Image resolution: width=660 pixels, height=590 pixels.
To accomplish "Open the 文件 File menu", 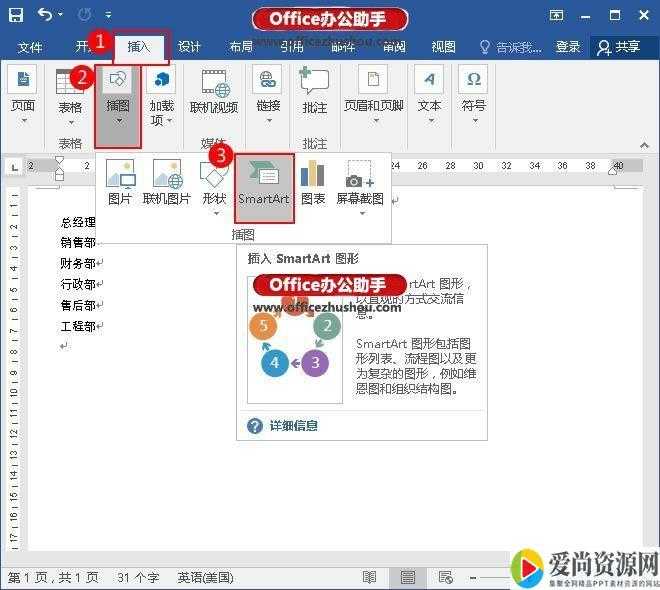I will 30,47.
